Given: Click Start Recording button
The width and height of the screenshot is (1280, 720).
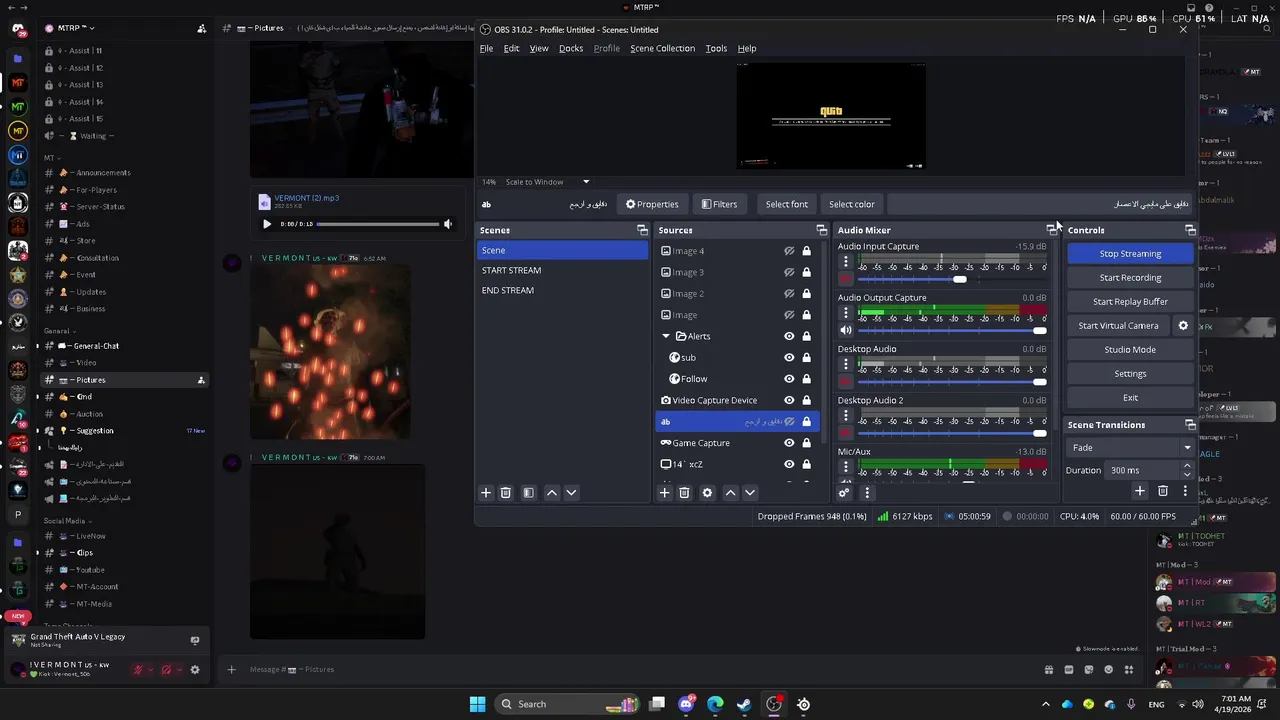Looking at the screenshot, I should click(x=1130, y=278).
